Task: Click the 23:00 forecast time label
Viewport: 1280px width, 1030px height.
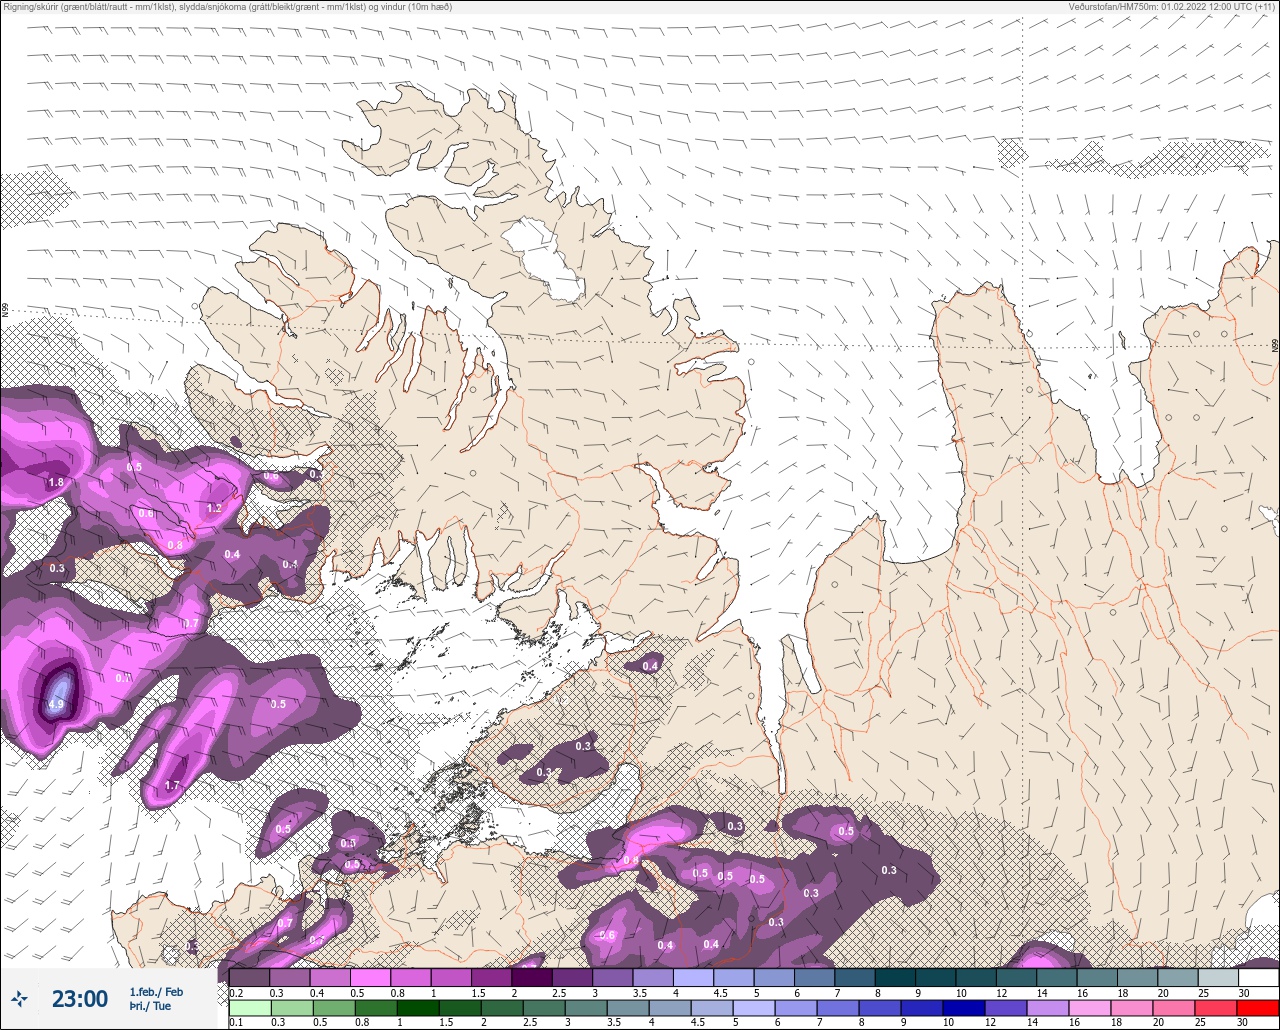Action: point(80,999)
